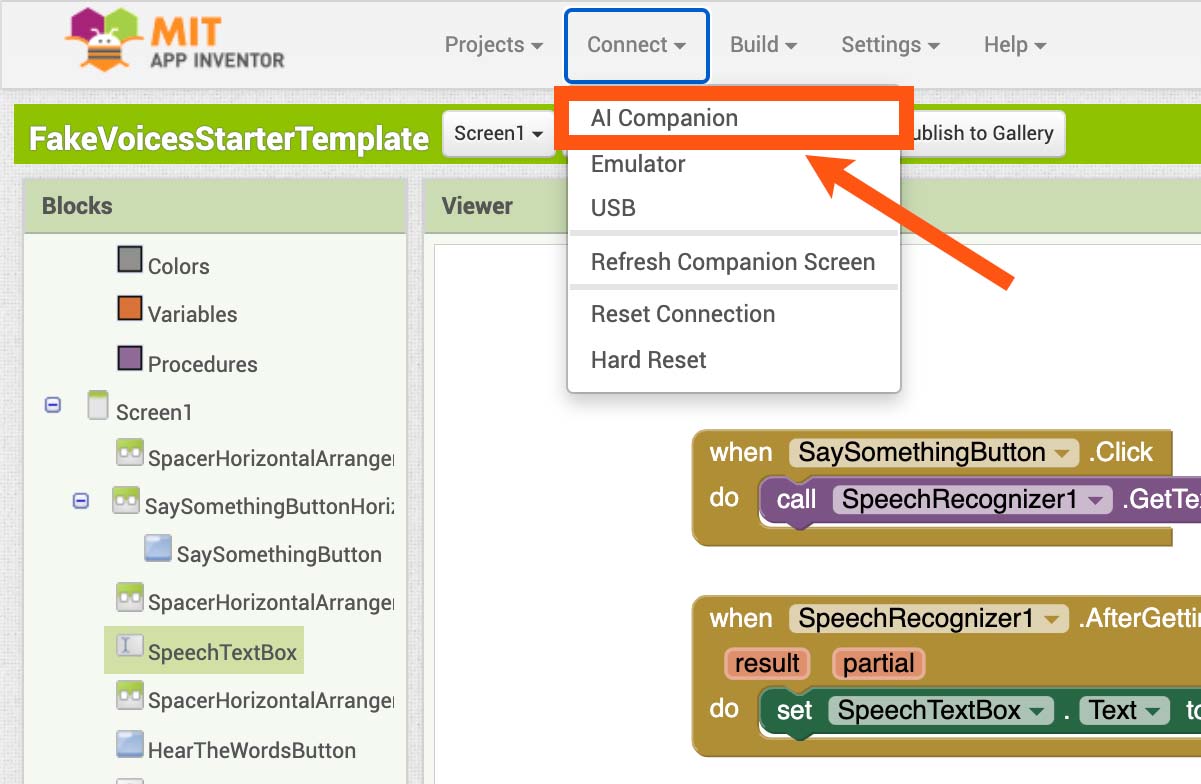1201x784 pixels.
Task: Open SaySomethingButton dropdown in Click block
Action: pos(934,452)
